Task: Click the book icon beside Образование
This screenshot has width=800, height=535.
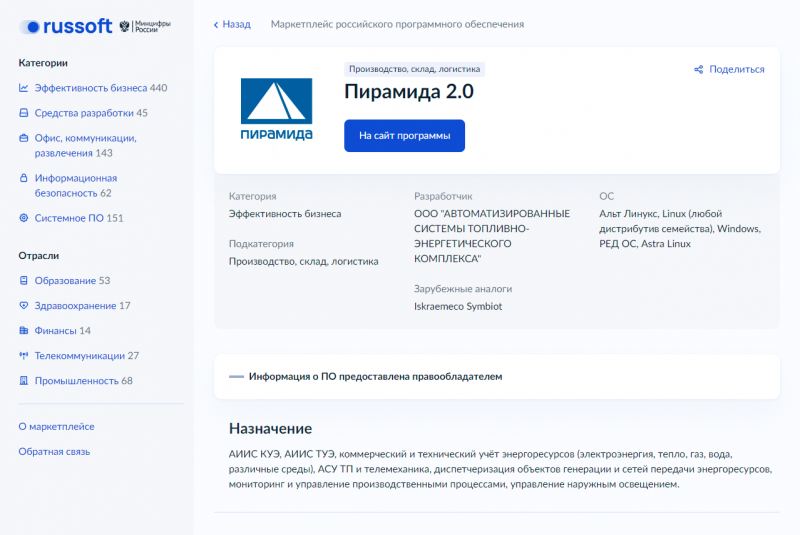Action: pyautogui.click(x=23, y=281)
